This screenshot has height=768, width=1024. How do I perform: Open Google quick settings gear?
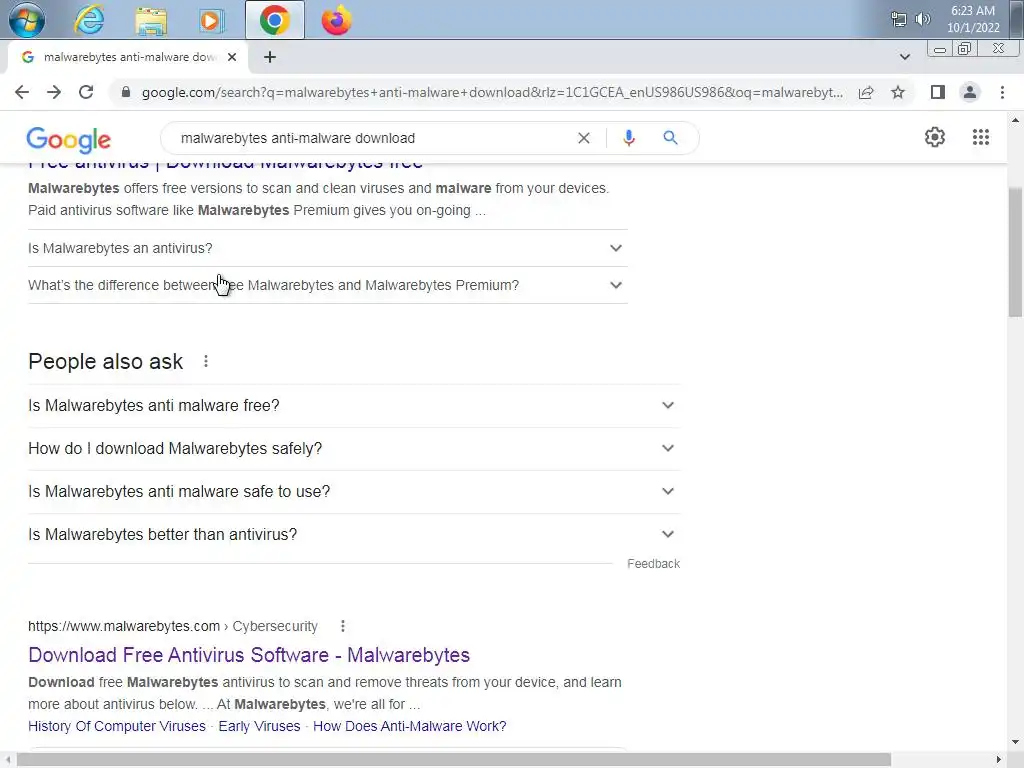935,137
